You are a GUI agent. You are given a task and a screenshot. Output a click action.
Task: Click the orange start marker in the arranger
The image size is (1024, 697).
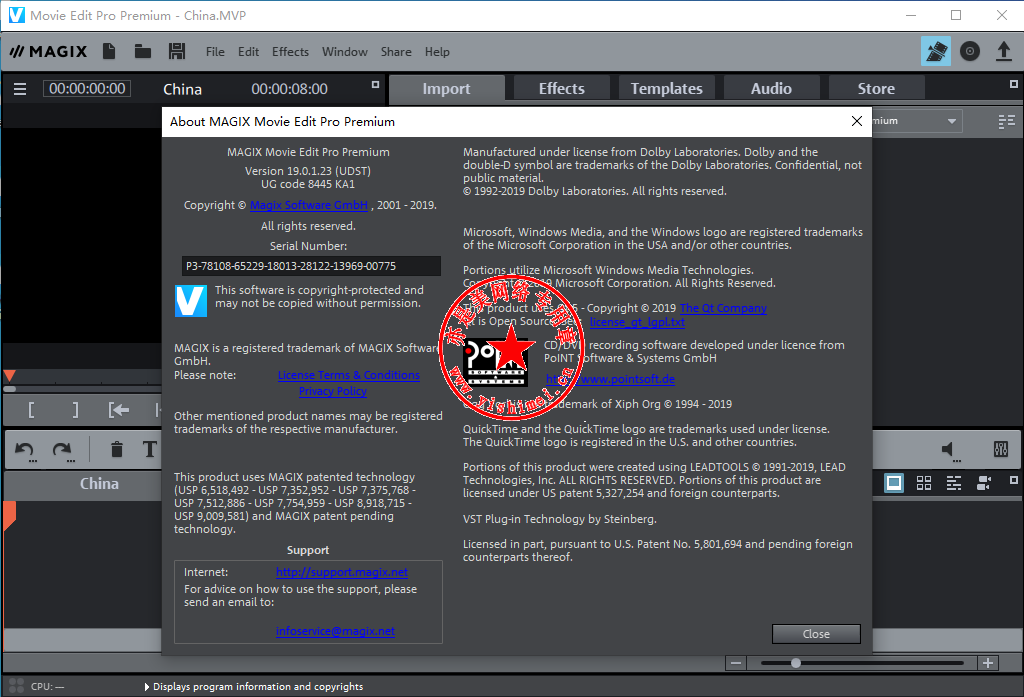pyautogui.click(x=9, y=515)
